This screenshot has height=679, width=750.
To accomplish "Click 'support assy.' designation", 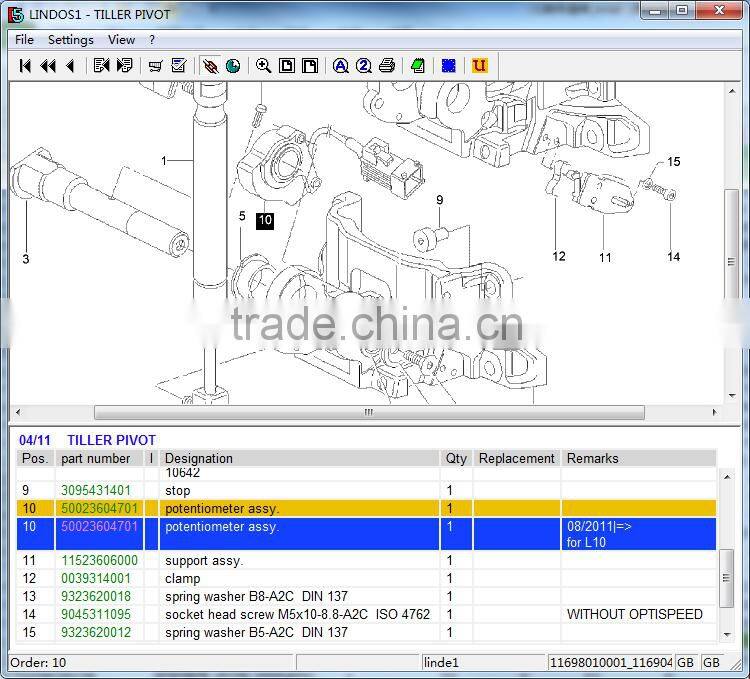I will click(x=204, y=560).
